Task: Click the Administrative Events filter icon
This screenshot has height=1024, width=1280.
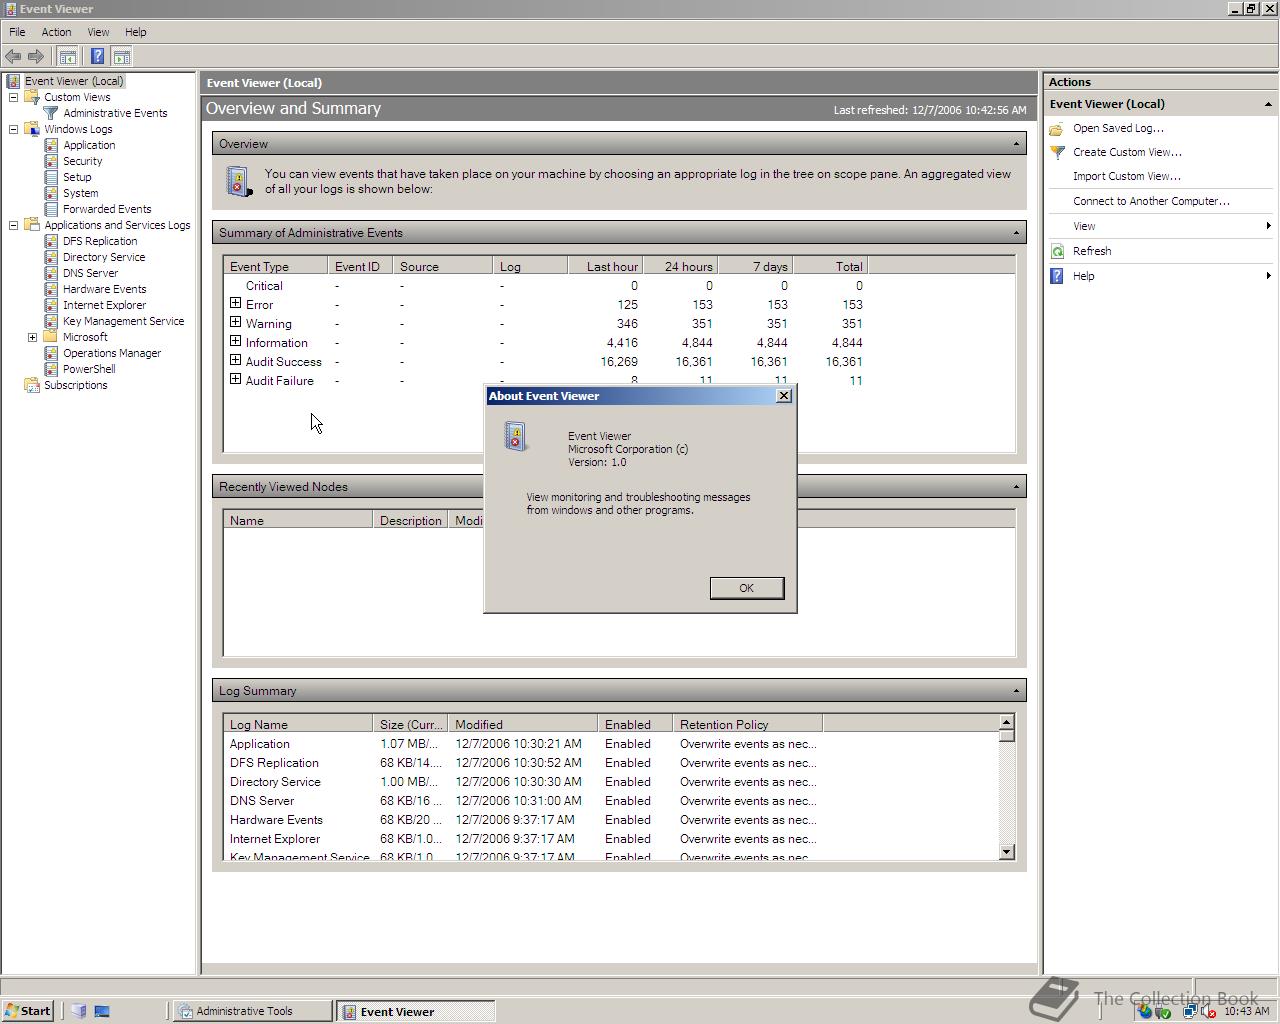Action: [51, 113]
